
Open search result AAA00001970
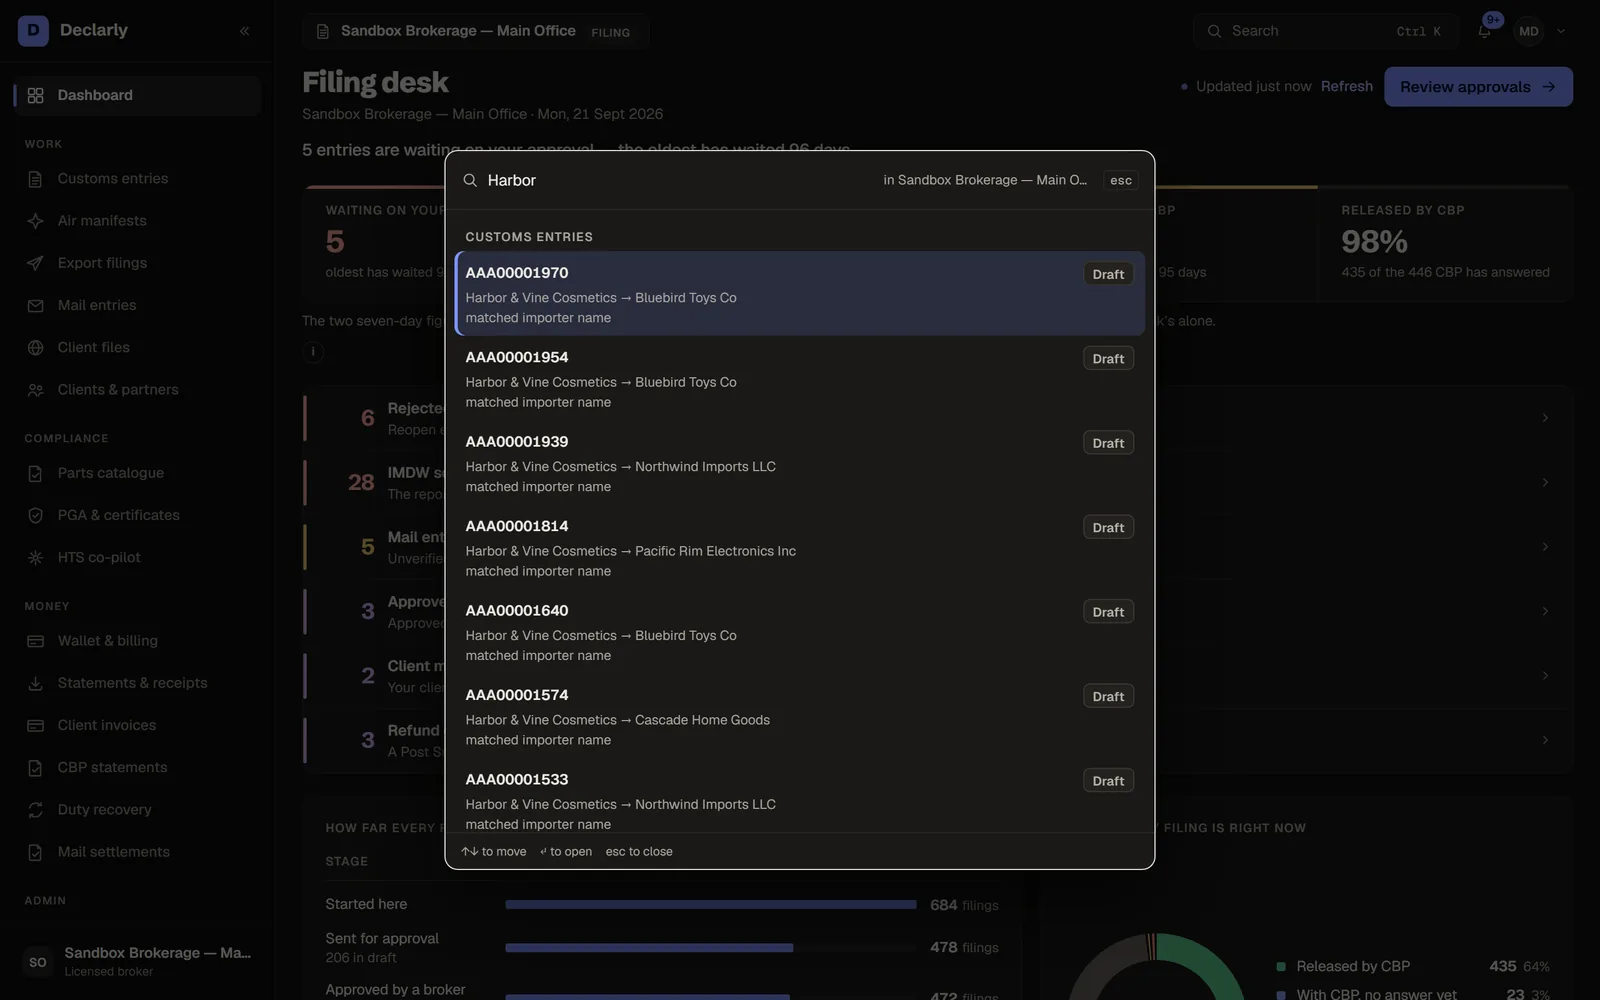point(800,293)
